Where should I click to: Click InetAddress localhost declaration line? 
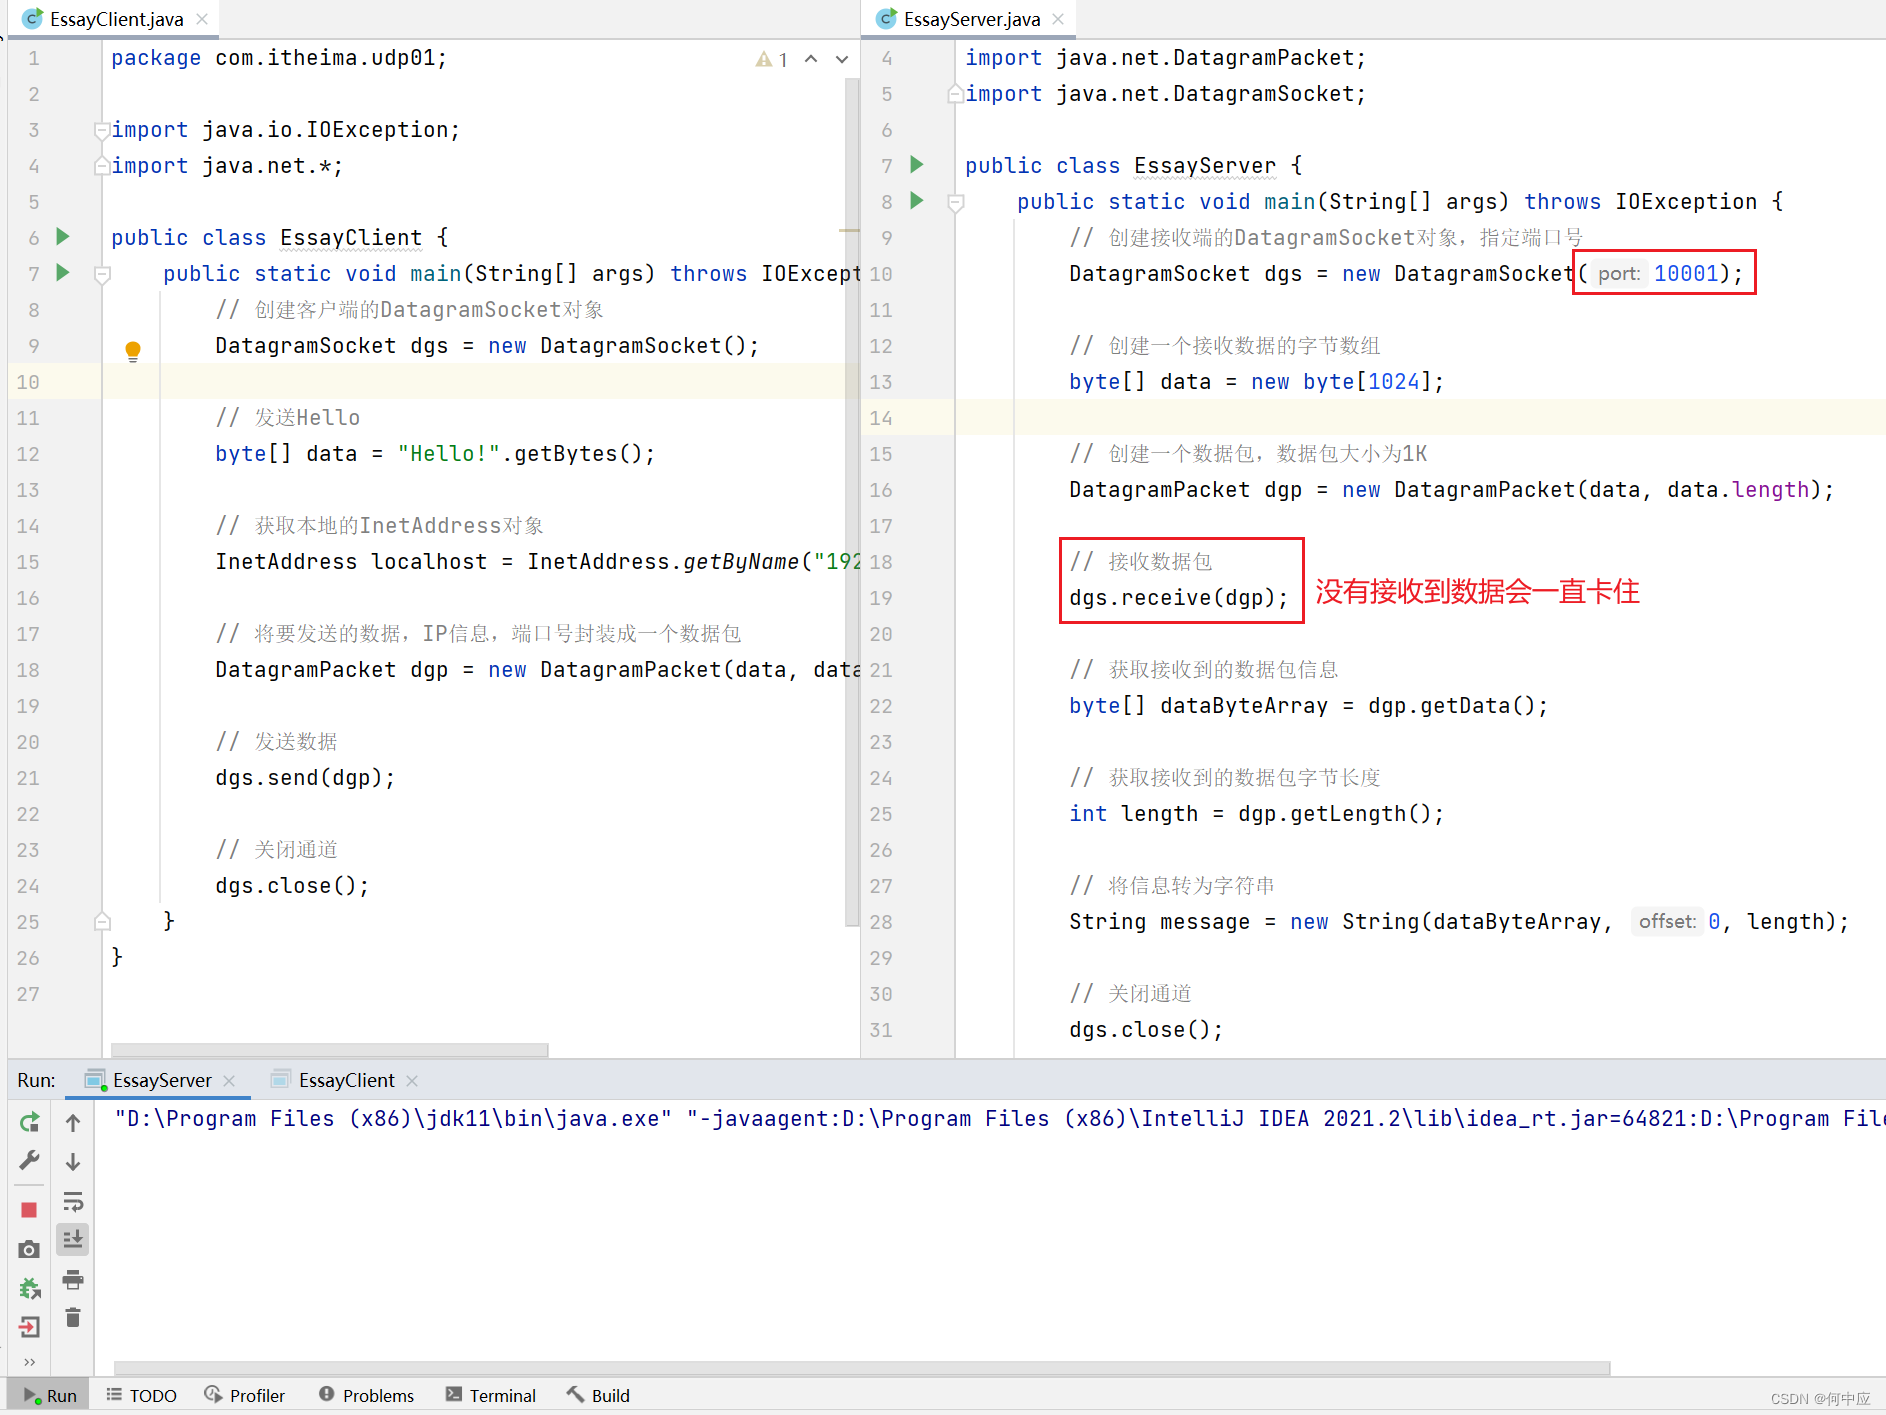pos(536,562)
